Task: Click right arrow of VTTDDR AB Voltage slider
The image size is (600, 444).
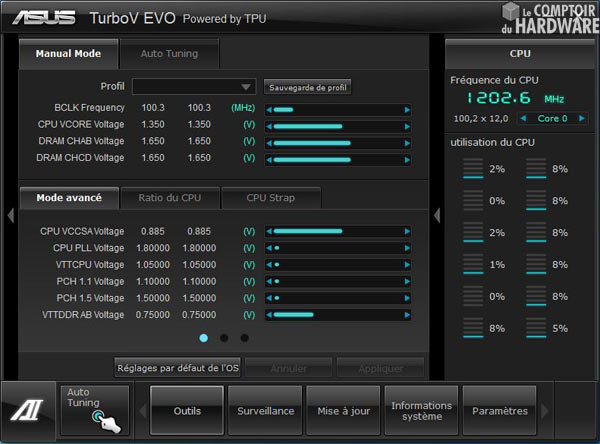Action: 407,315
